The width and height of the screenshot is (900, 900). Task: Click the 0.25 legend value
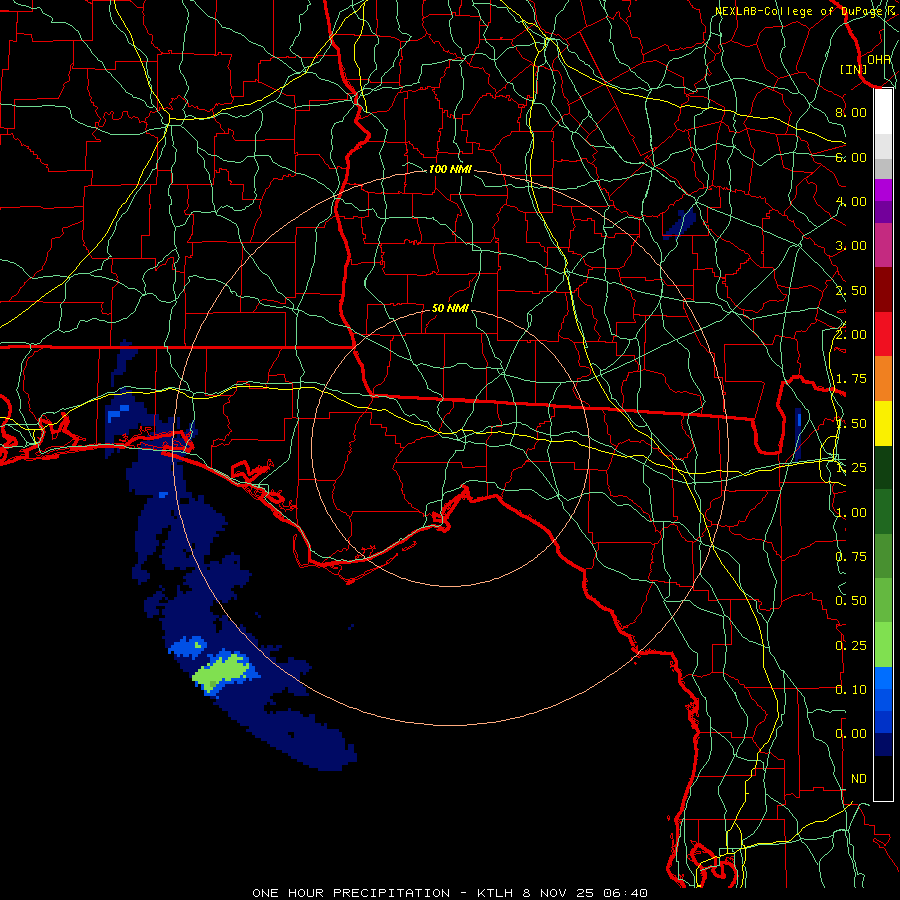click(x=851, y=646)
